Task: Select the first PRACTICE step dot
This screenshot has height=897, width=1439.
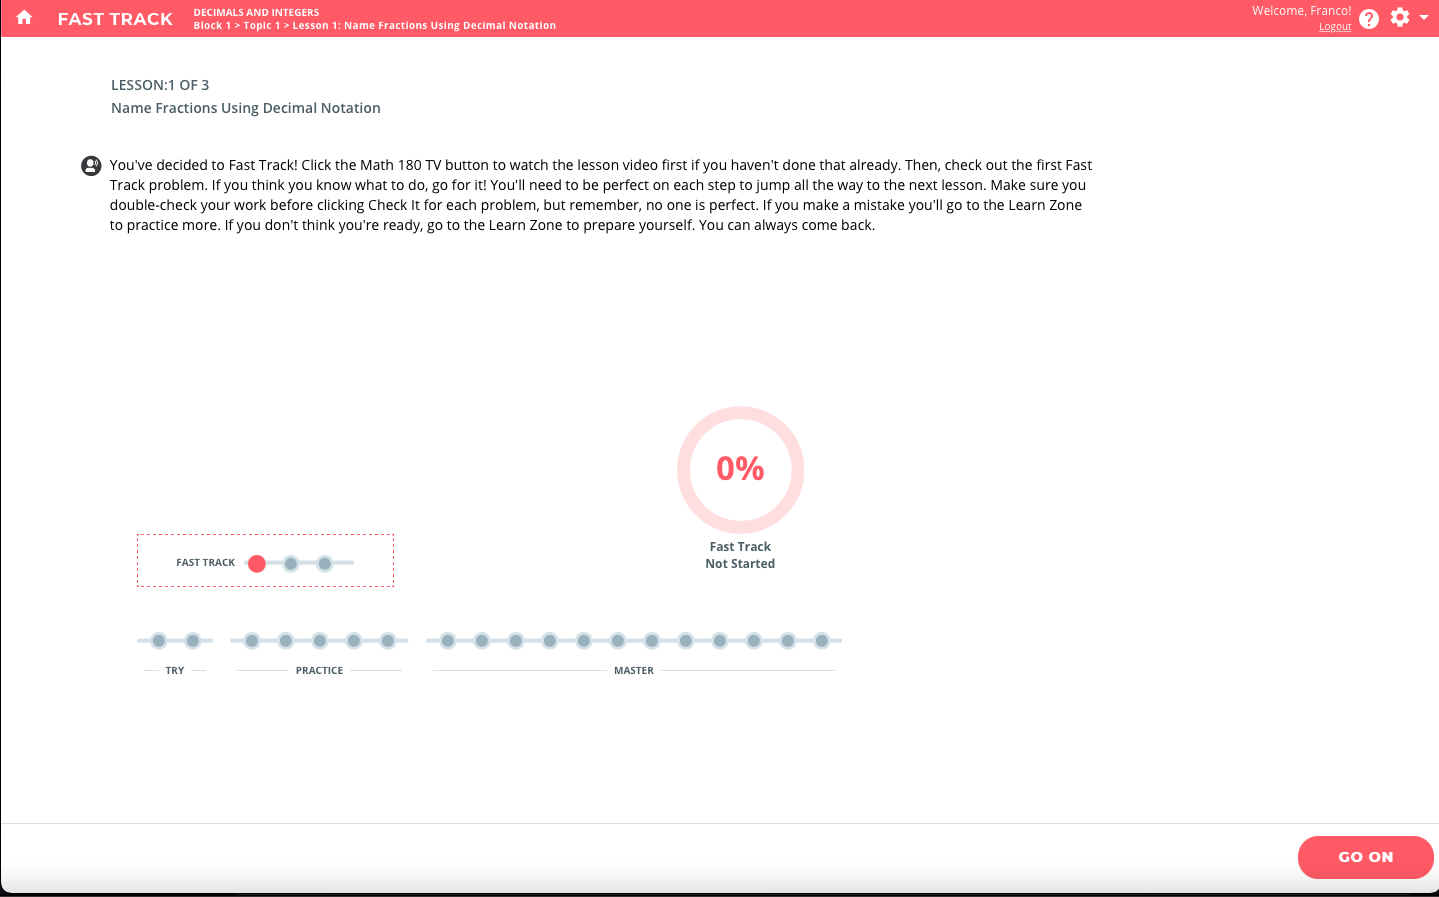Action: pyautogui.click(x=252, y=640)
